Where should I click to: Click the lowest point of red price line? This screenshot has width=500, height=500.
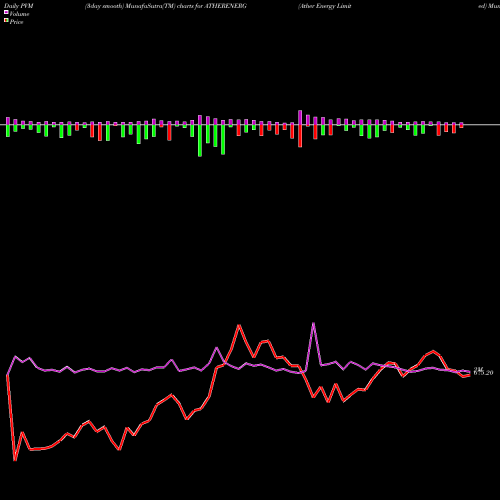coord(15,460)
